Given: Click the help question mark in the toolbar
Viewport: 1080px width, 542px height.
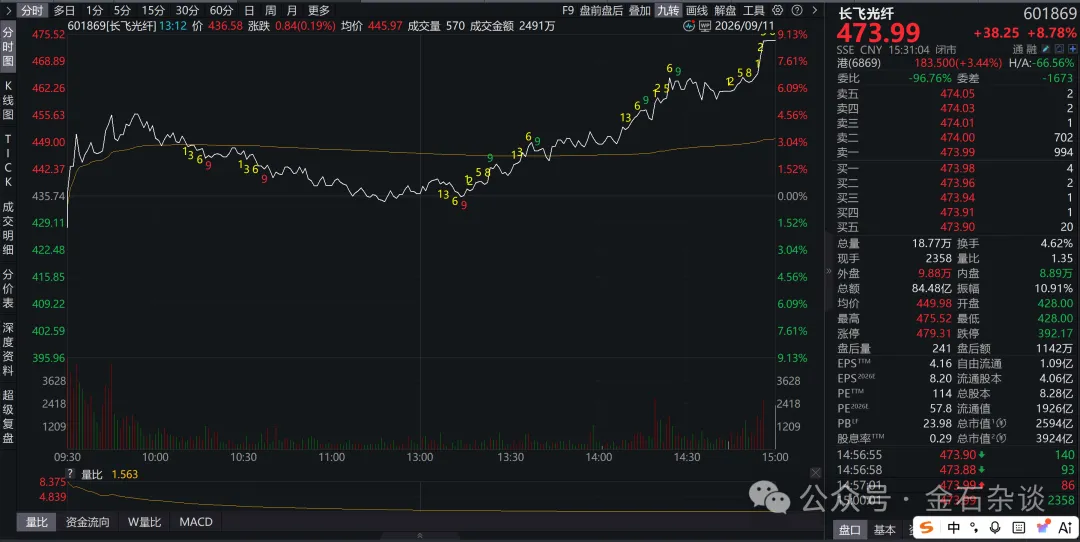Looking at the screenshot, I should (797, 10).
